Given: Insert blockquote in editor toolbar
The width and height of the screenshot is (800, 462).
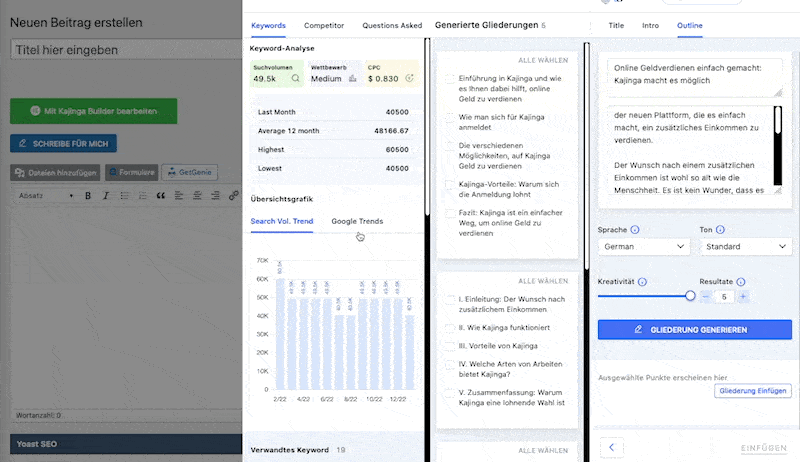Looking at the screenshot, I should 161,196.
